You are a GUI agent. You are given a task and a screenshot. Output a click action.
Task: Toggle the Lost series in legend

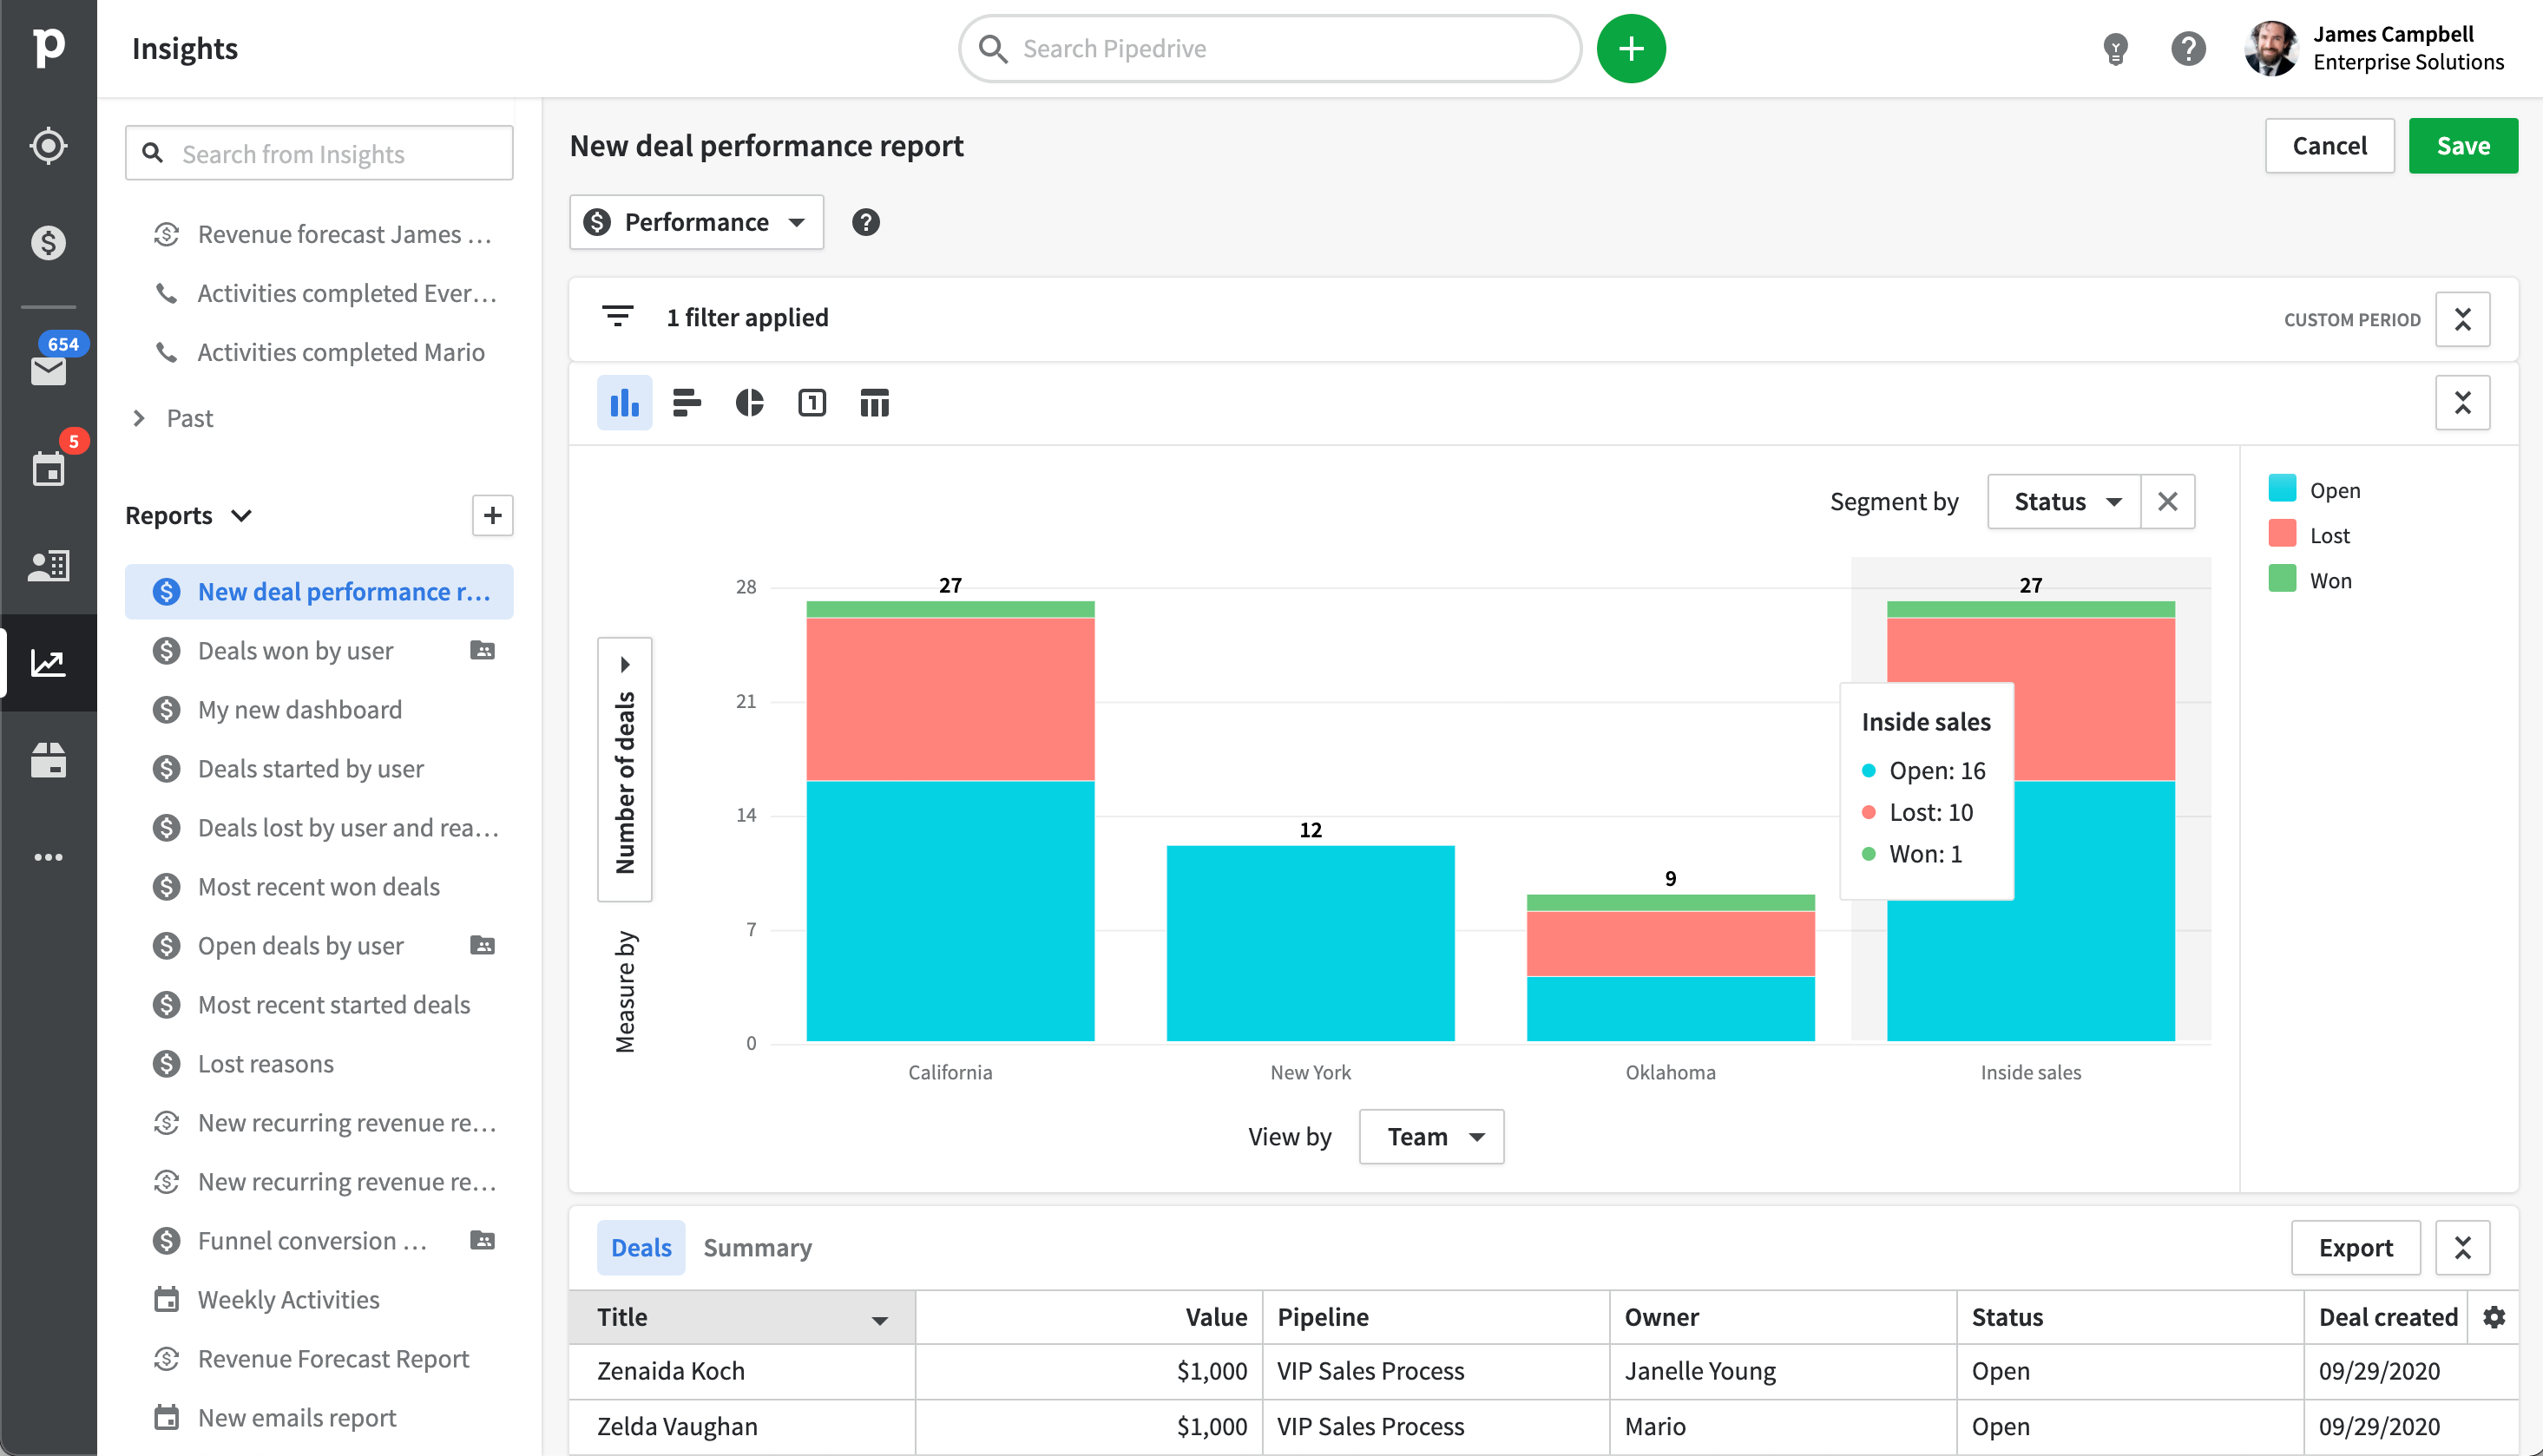2329,535
